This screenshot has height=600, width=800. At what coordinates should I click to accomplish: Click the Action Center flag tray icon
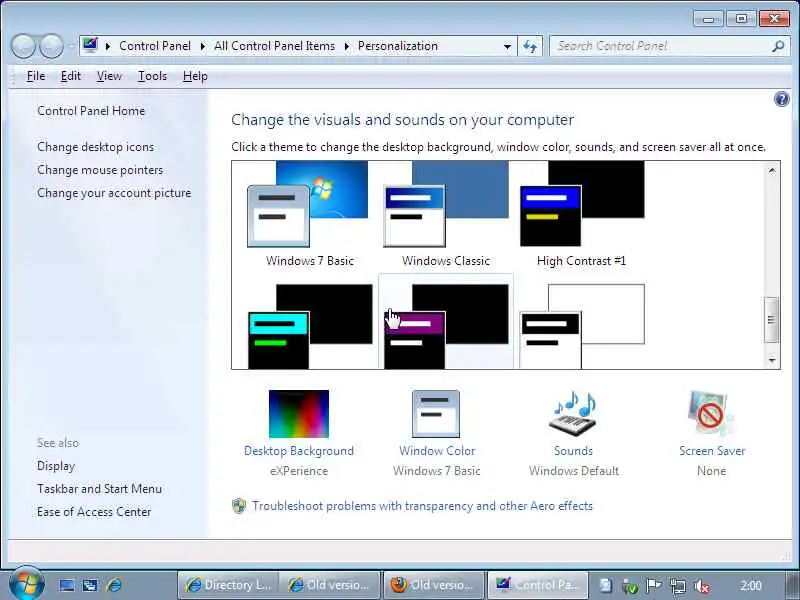654,586
